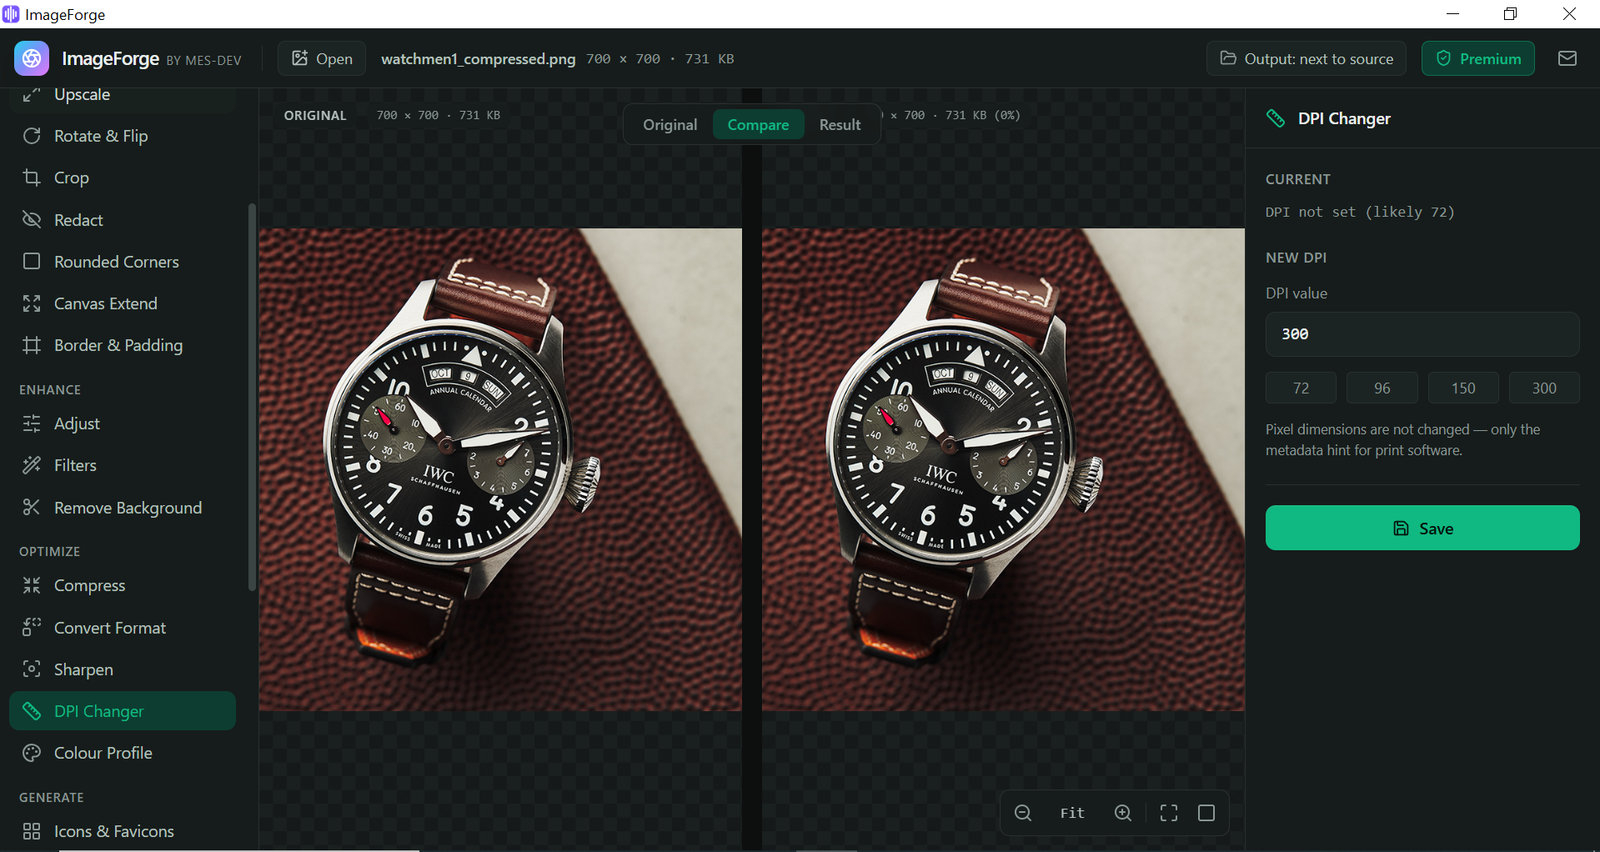
Task: Select the Filters wand icon
Action: pyautogui.click(x=32, y=465)
